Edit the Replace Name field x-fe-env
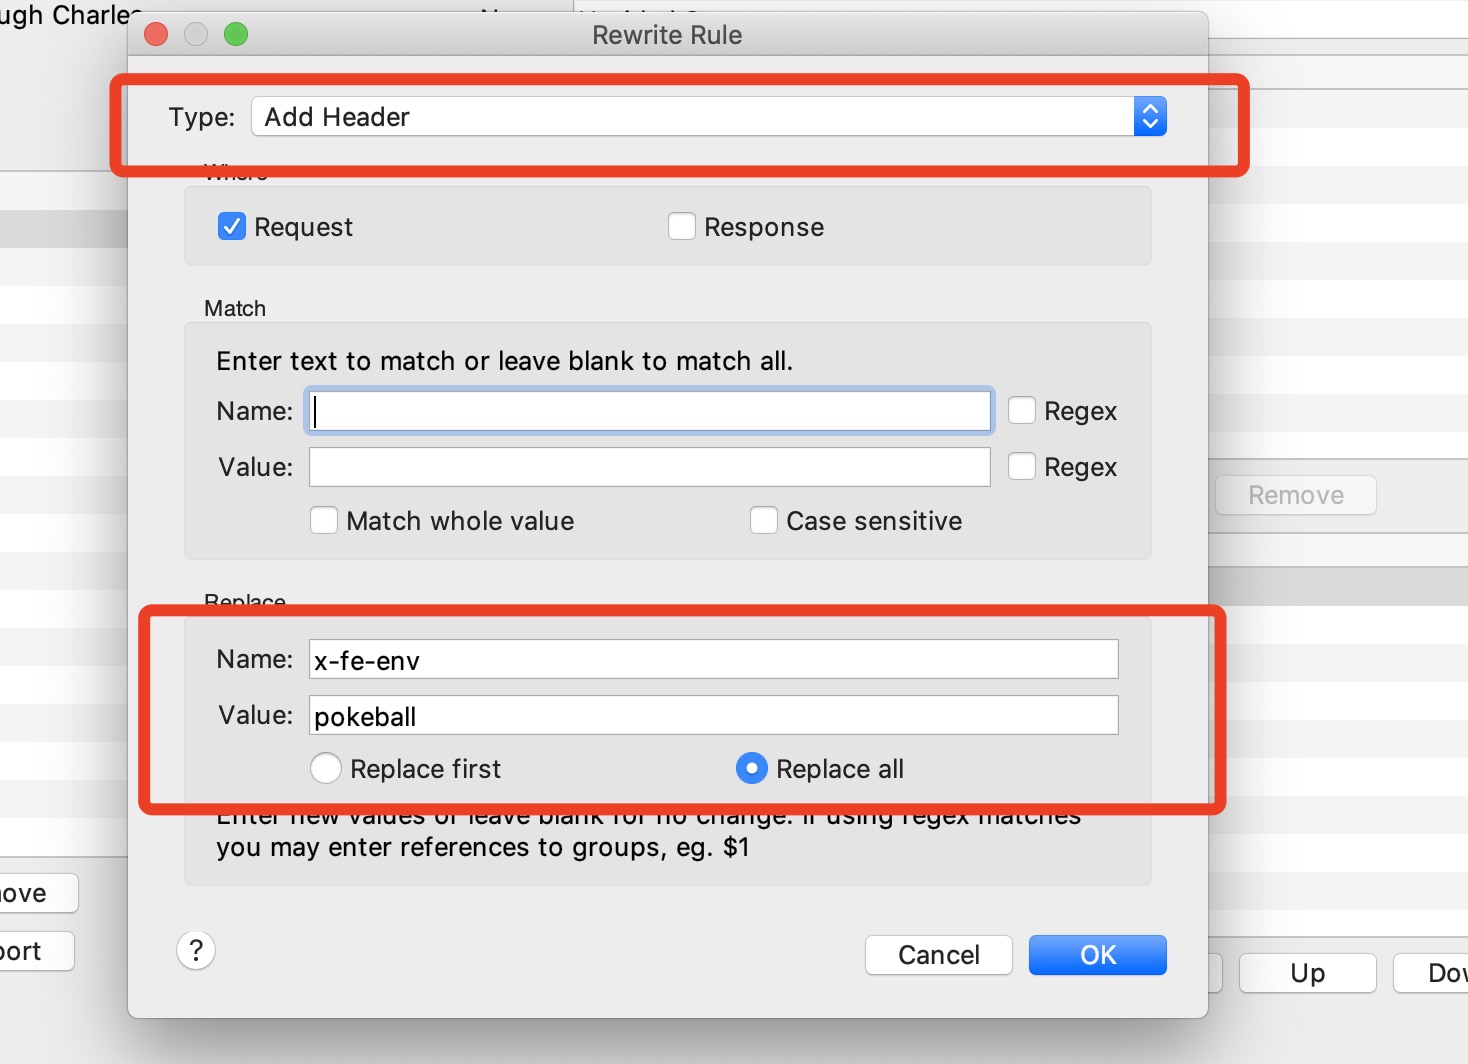The height and width of the screenshot is (1064, 1468). (x=714, y=660)
